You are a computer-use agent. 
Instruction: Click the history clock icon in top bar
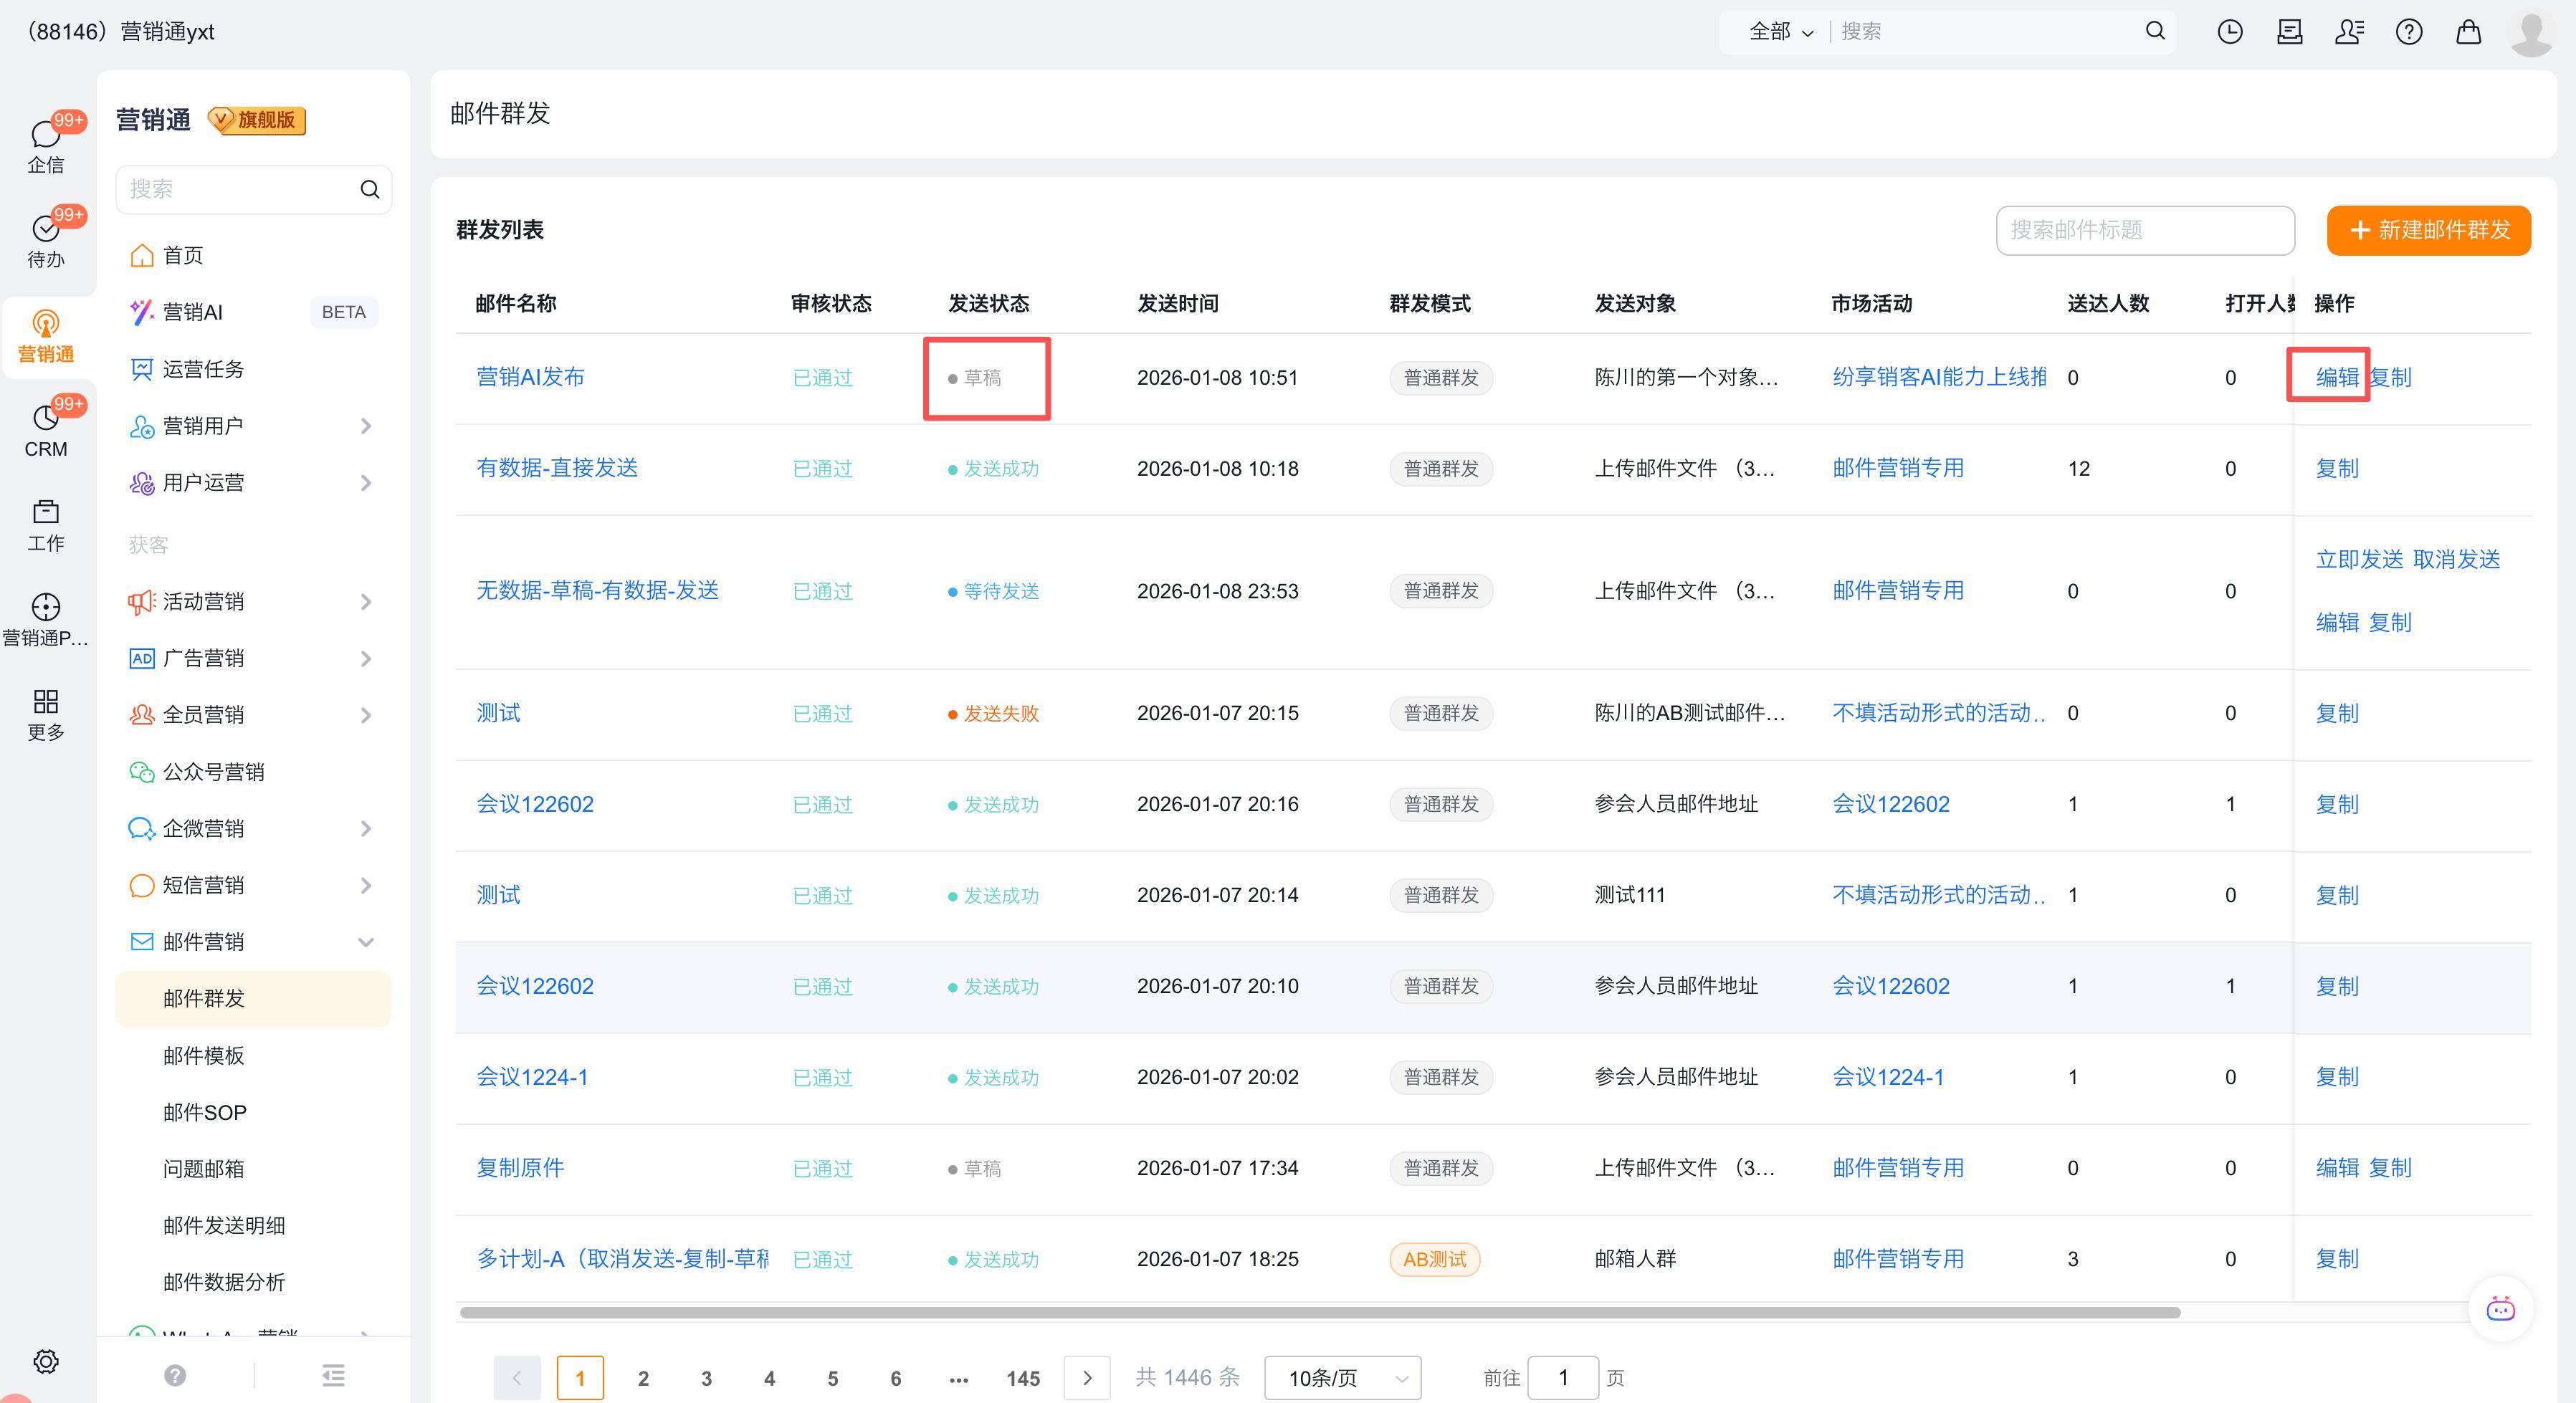click(x=2229, y=32)
